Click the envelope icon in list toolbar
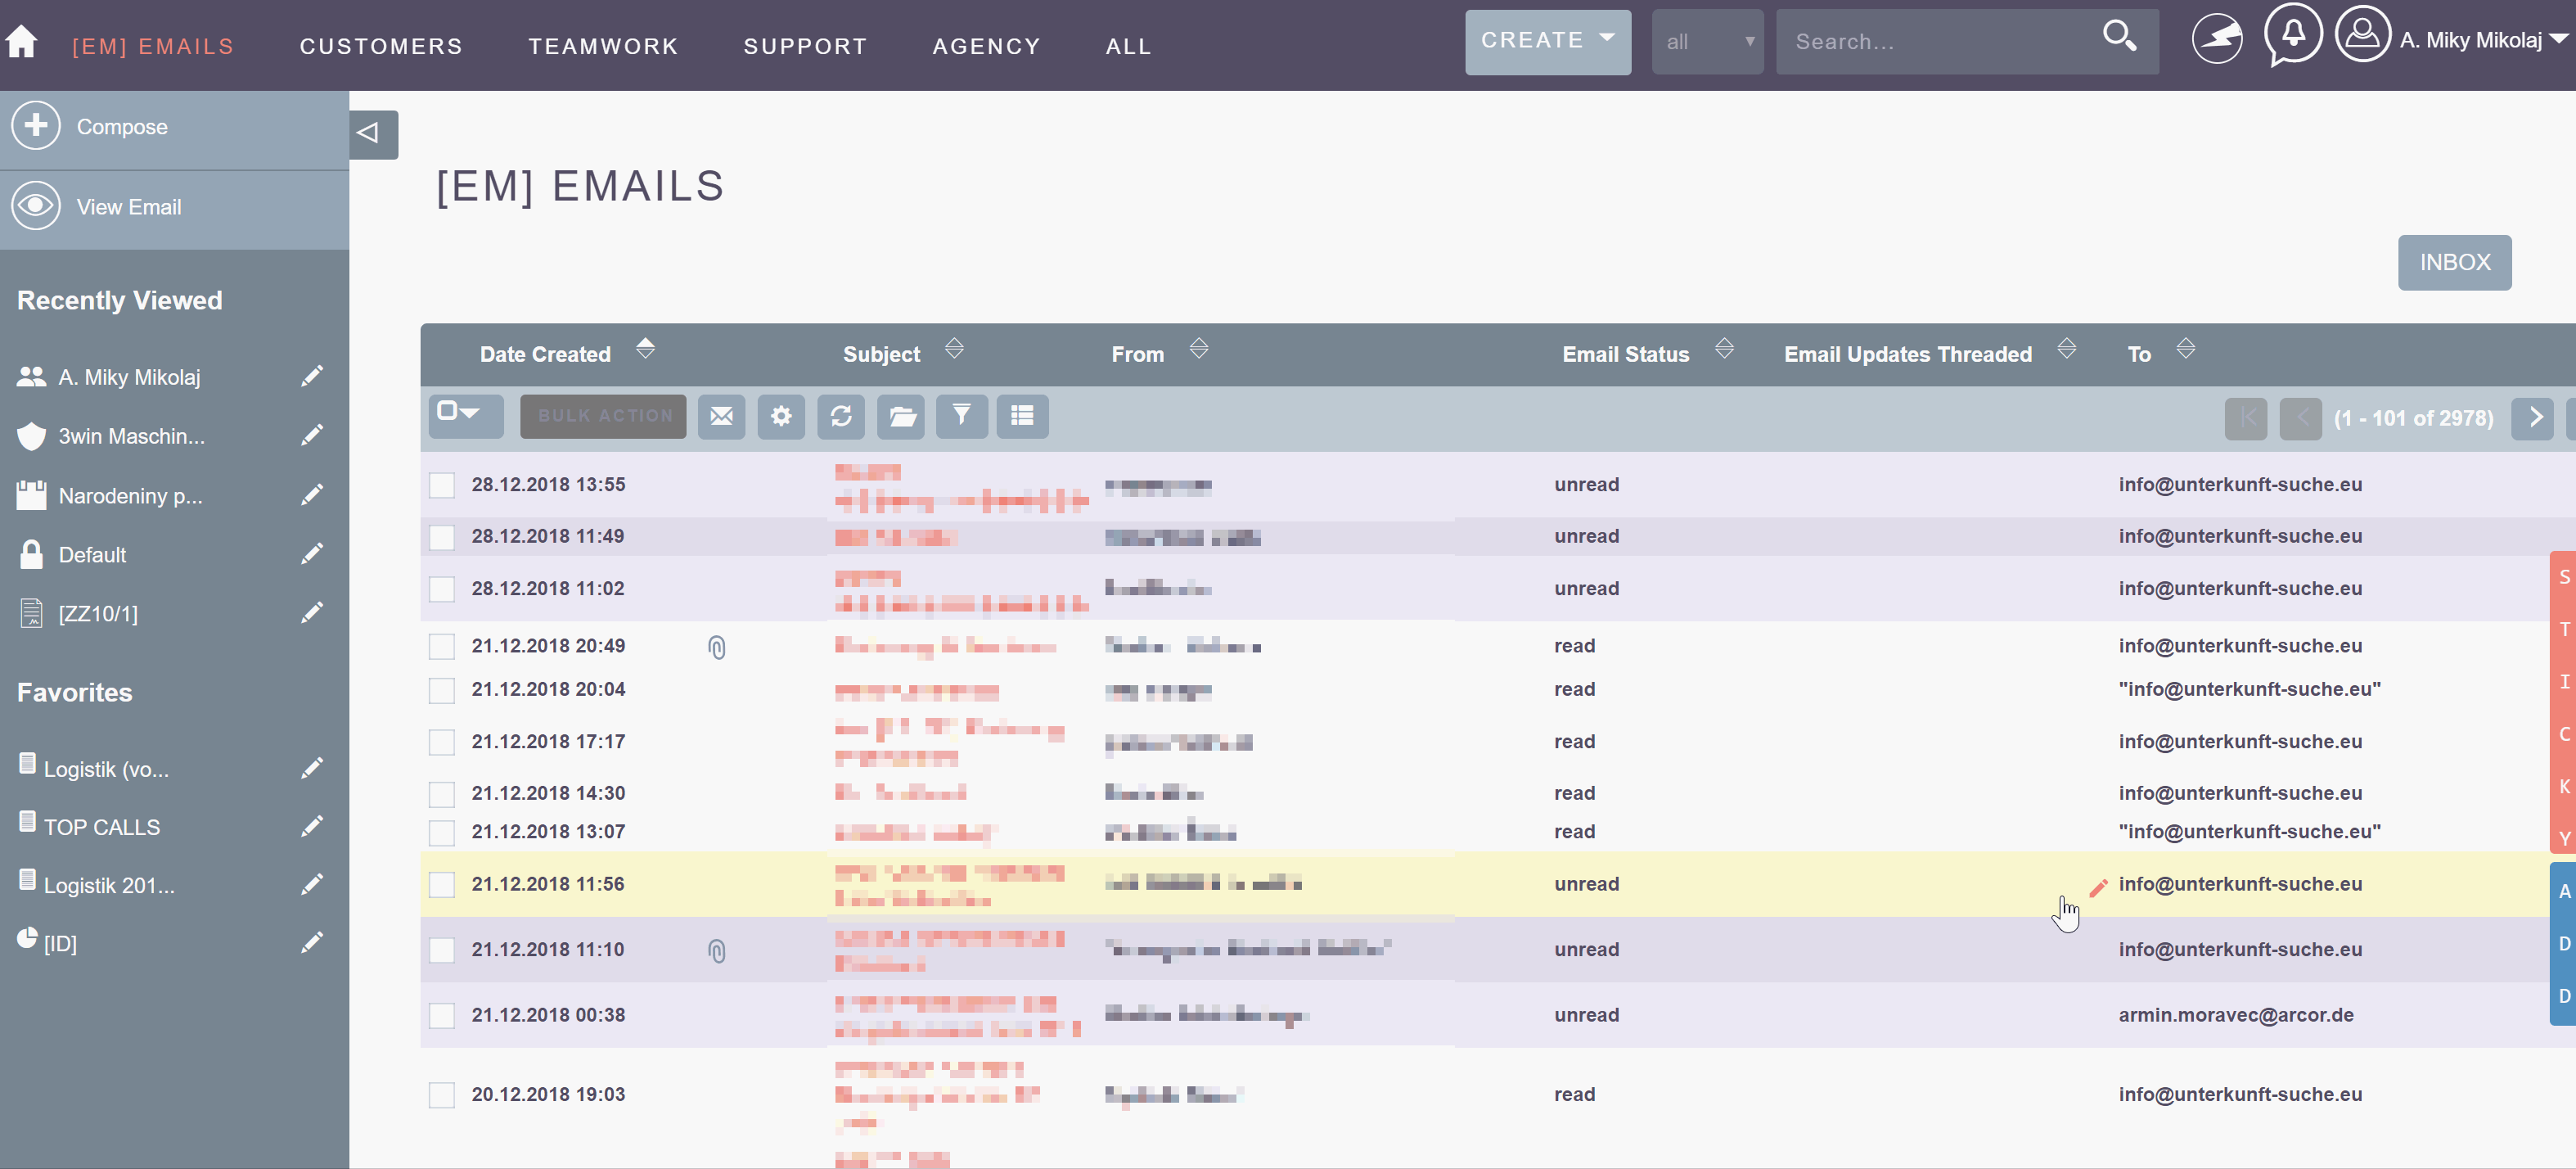The image size is (2576, 1169). [x=721, y=416]
